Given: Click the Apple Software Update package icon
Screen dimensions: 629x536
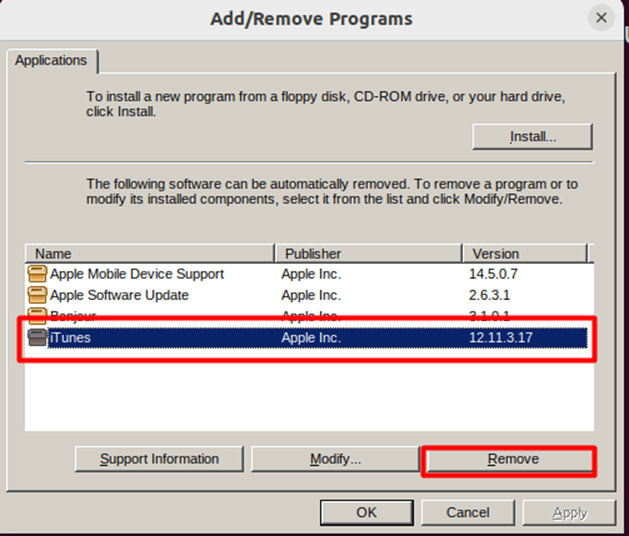Looking at the screenshot, I should click(x=37, y=295).
